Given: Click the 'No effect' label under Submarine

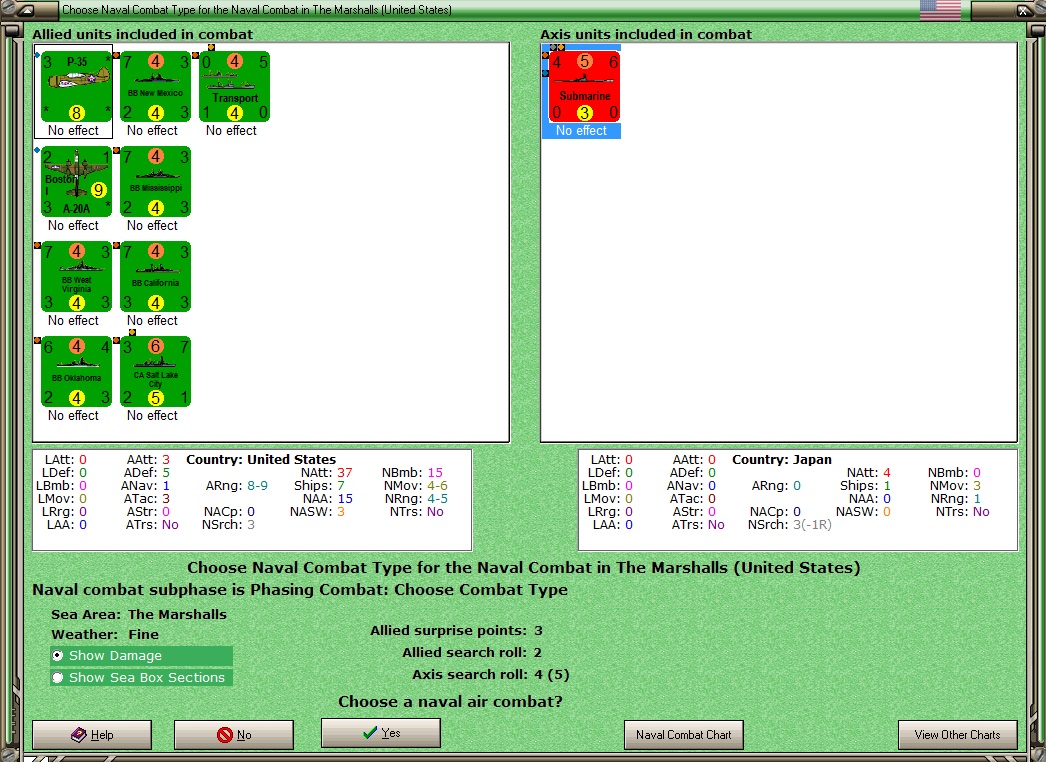Looking at the screenshot, I should pos(581,131).
